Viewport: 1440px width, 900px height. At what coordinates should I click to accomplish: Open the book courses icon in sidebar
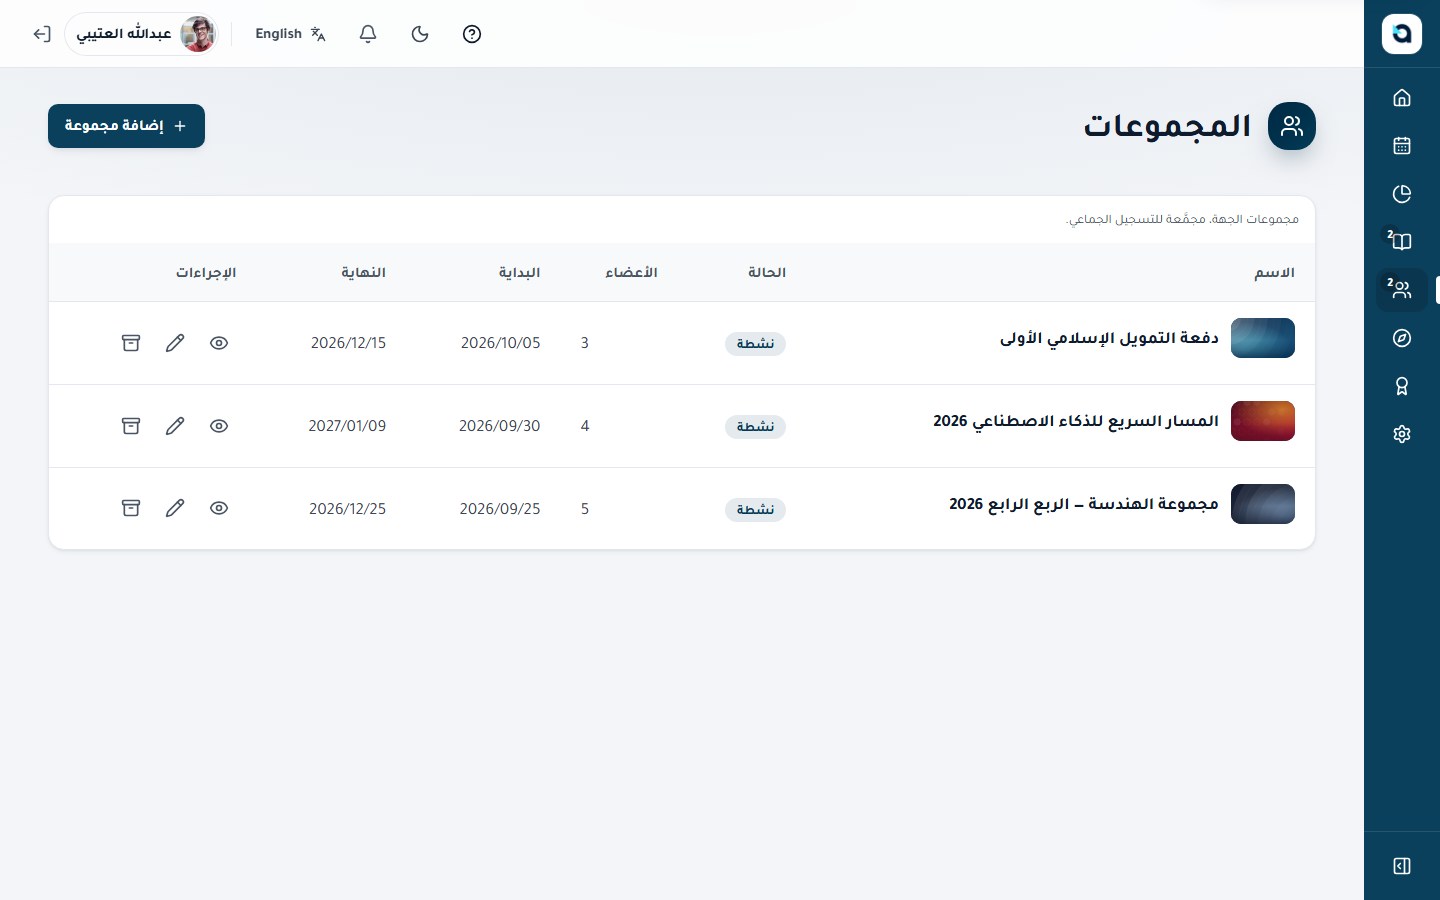(1402, 242)
